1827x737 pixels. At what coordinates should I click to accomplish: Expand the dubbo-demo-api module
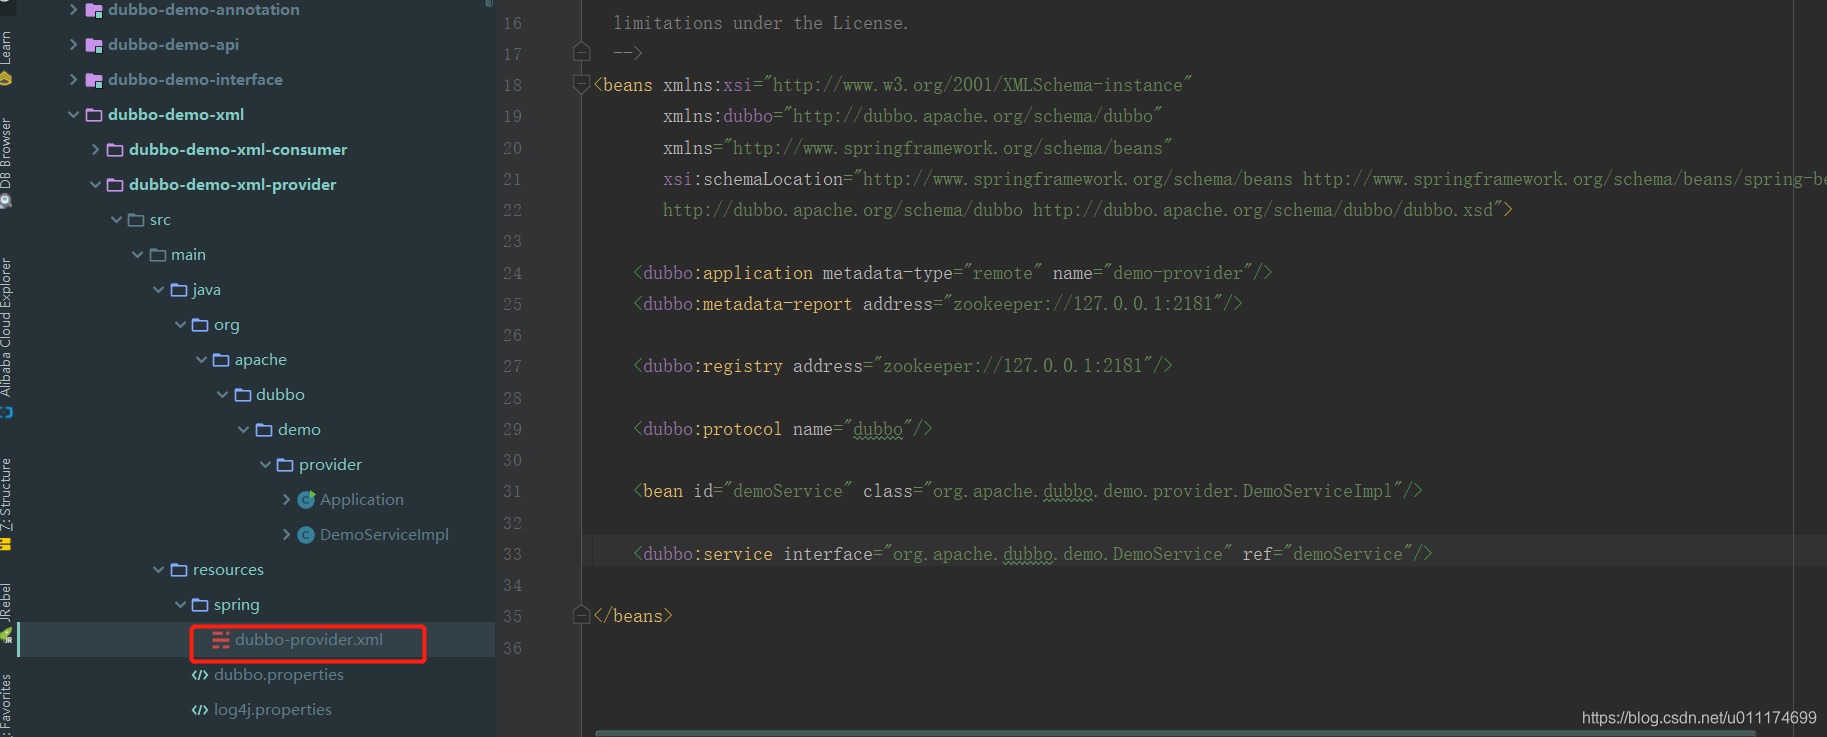[x=73, y=45]
